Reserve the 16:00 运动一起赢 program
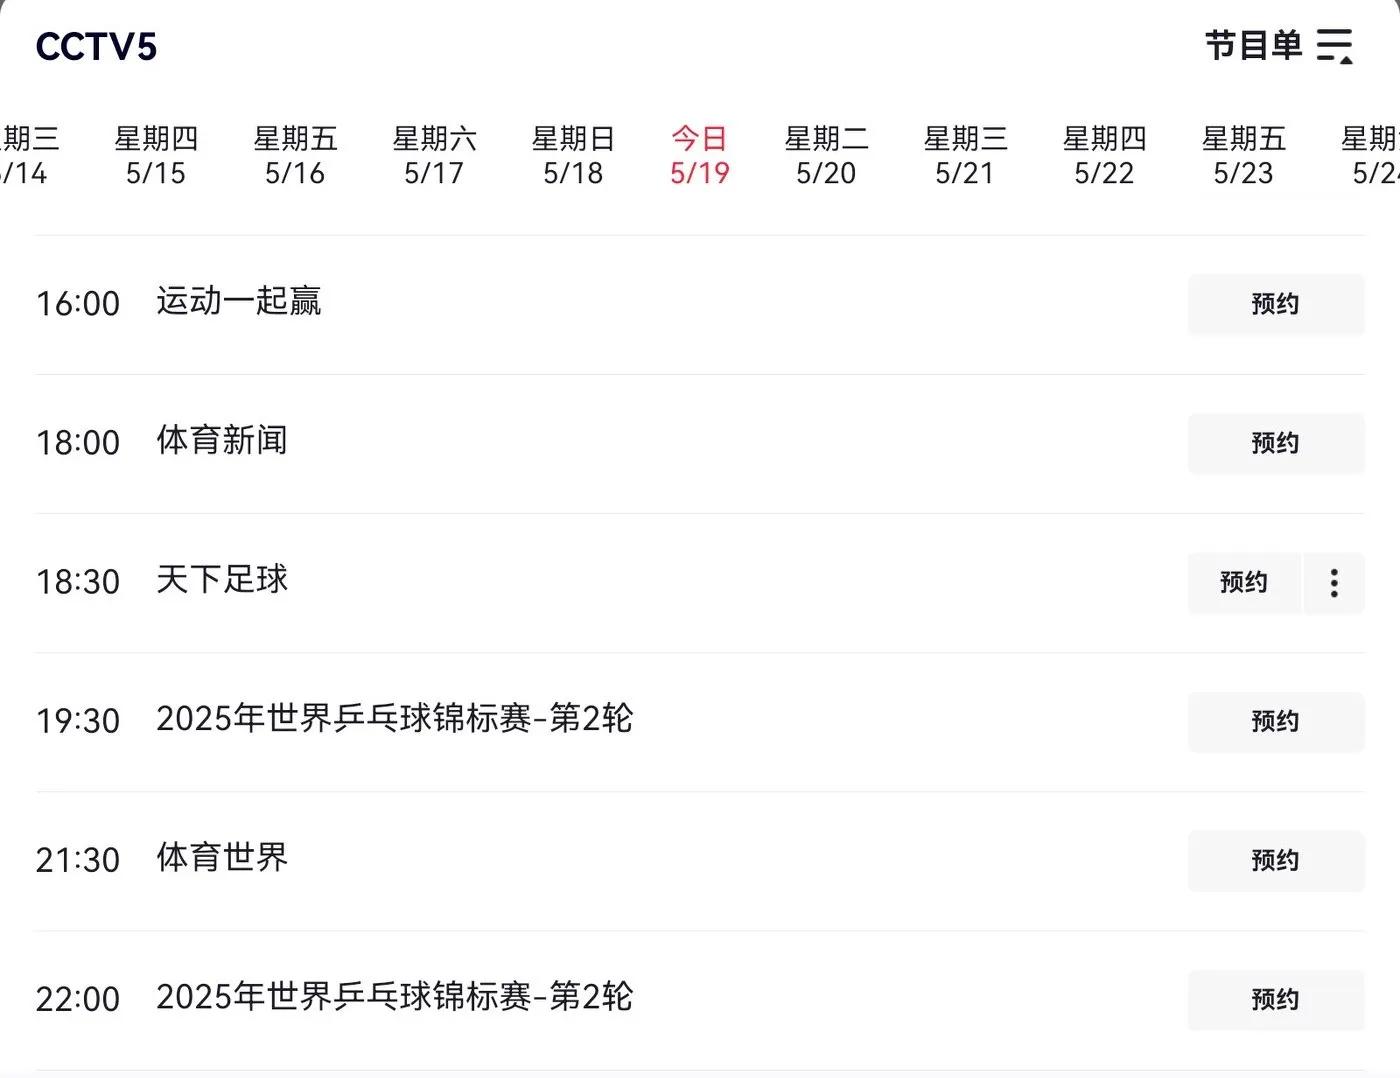This screenshot has width=1400, height=1078. [x=1276, y=304]
